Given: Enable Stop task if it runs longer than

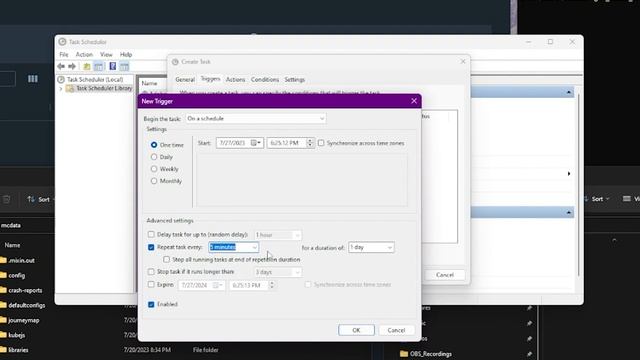Looking at the screenshot, I should point(151,271).
